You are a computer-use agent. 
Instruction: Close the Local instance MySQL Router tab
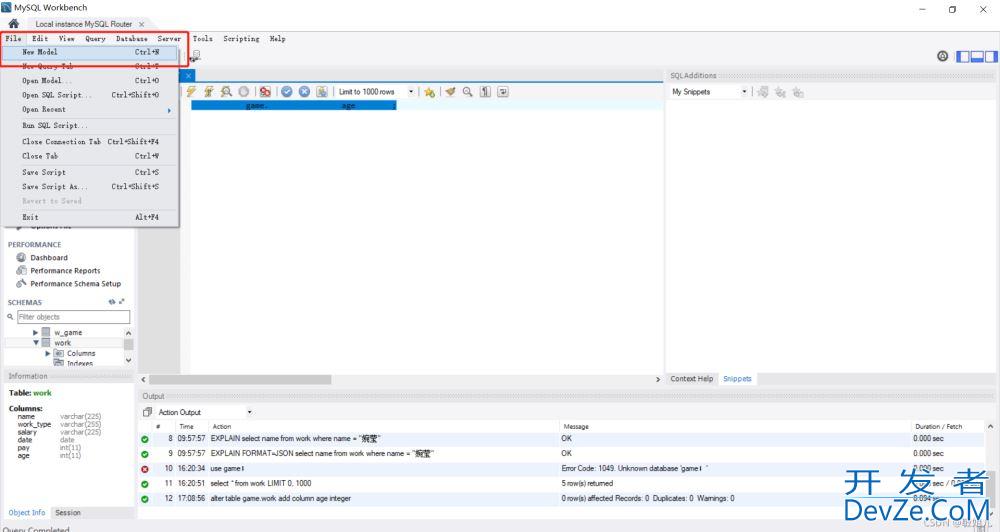[x=142, y=24]
